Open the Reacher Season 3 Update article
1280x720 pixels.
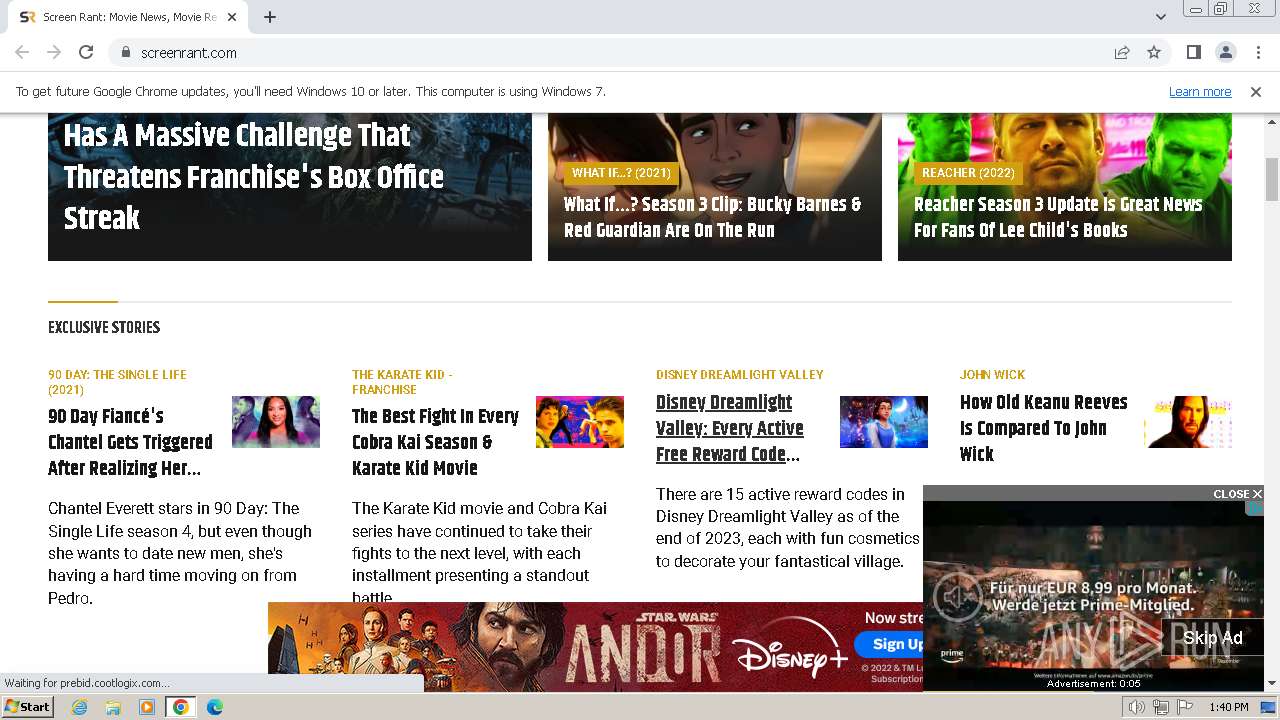tap(1058, 217)
